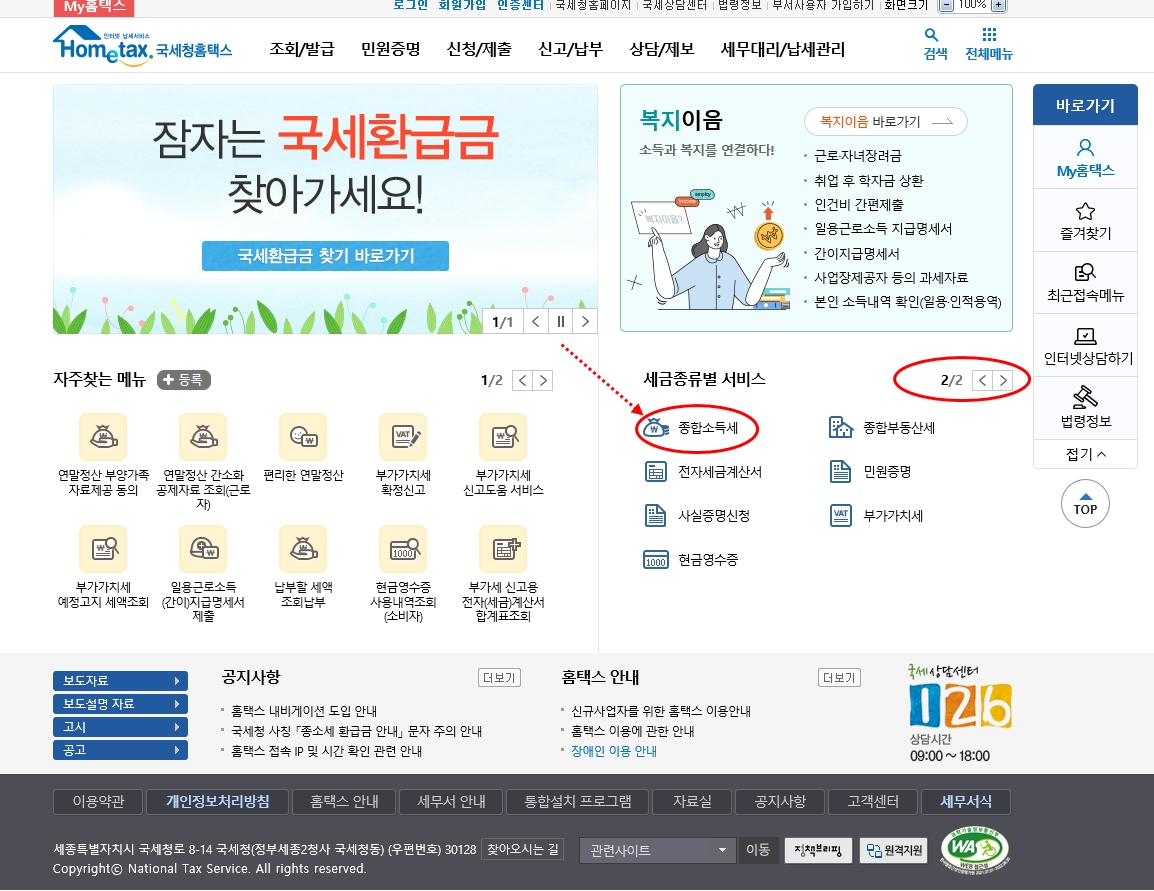This screenshot has height=891, width=1154.
Task: Open 납부할 세액 조회납부 icon
Action: (303, 549)
